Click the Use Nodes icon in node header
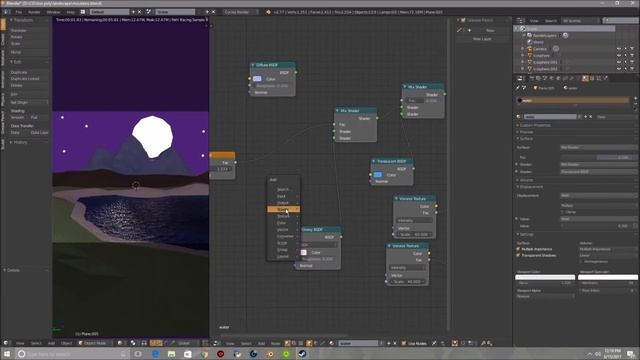Screen dimensions: 640x360 point(404,343)
